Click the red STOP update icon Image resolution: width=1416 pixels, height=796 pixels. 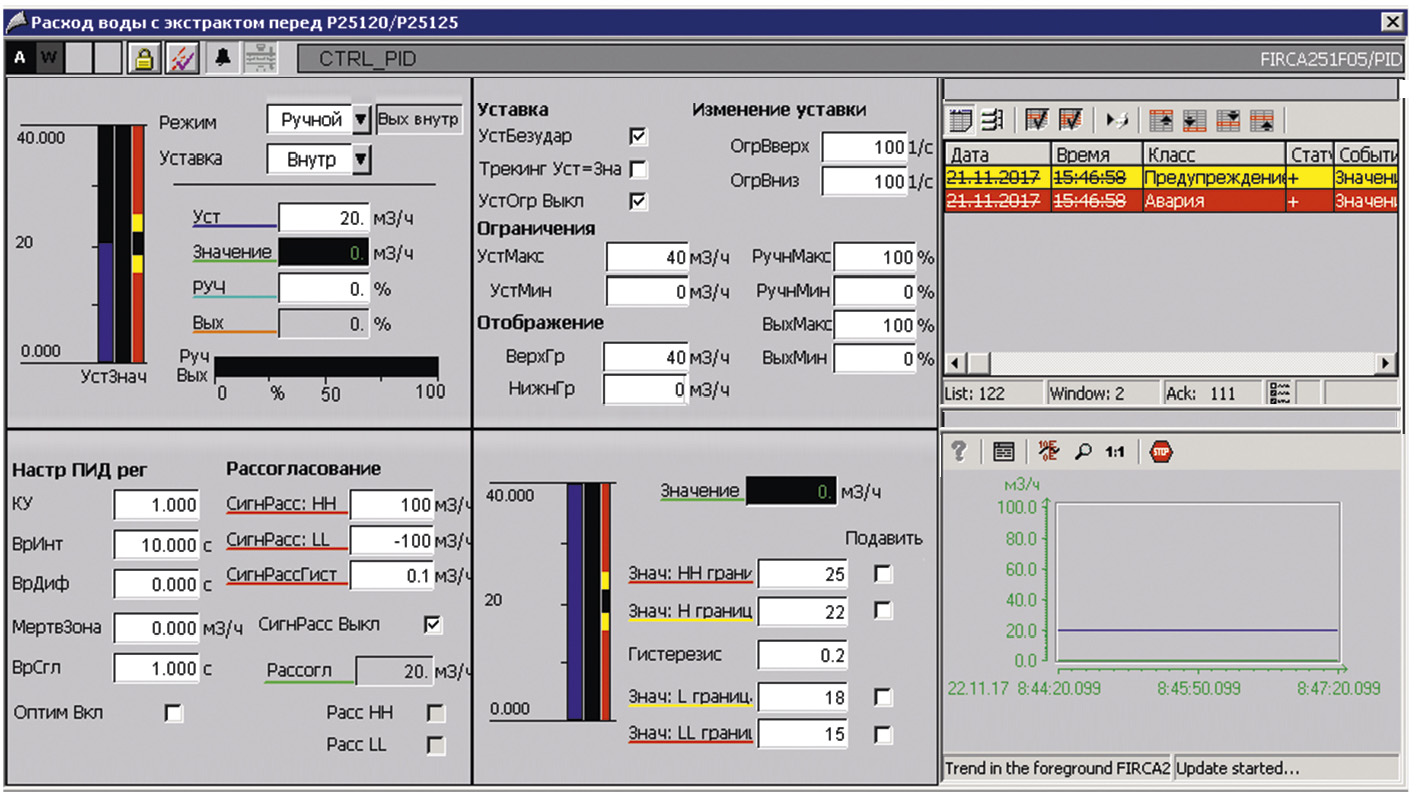coord(1160,452)
